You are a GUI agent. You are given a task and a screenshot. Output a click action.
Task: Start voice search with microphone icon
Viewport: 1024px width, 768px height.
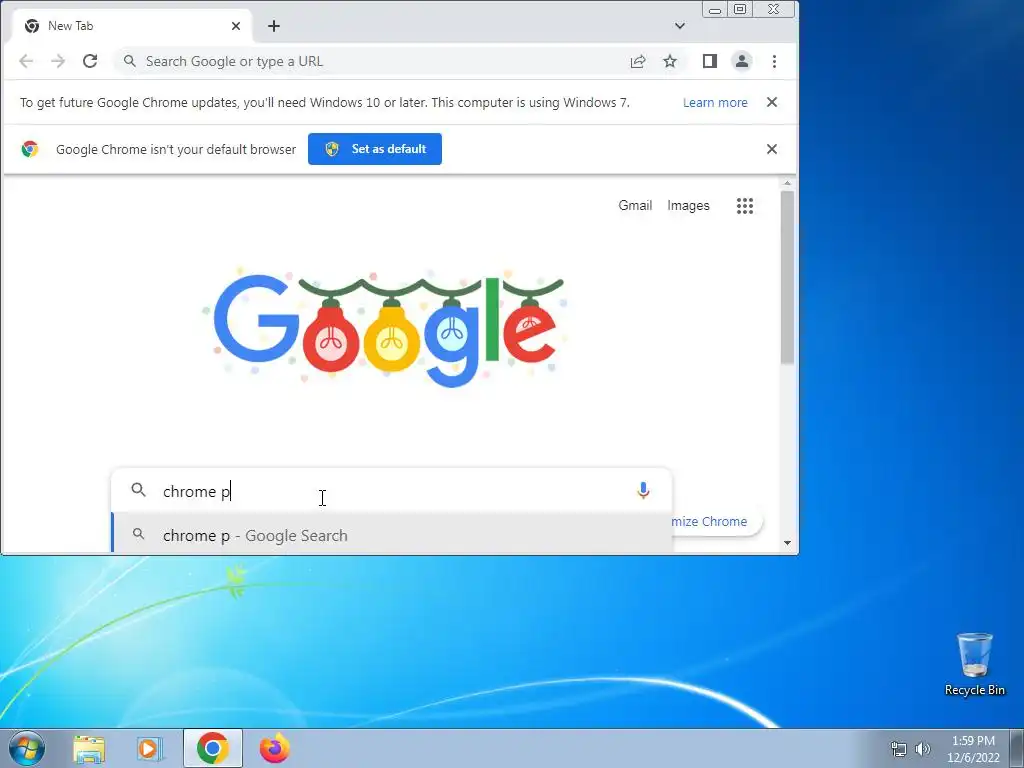click(643, 490)
